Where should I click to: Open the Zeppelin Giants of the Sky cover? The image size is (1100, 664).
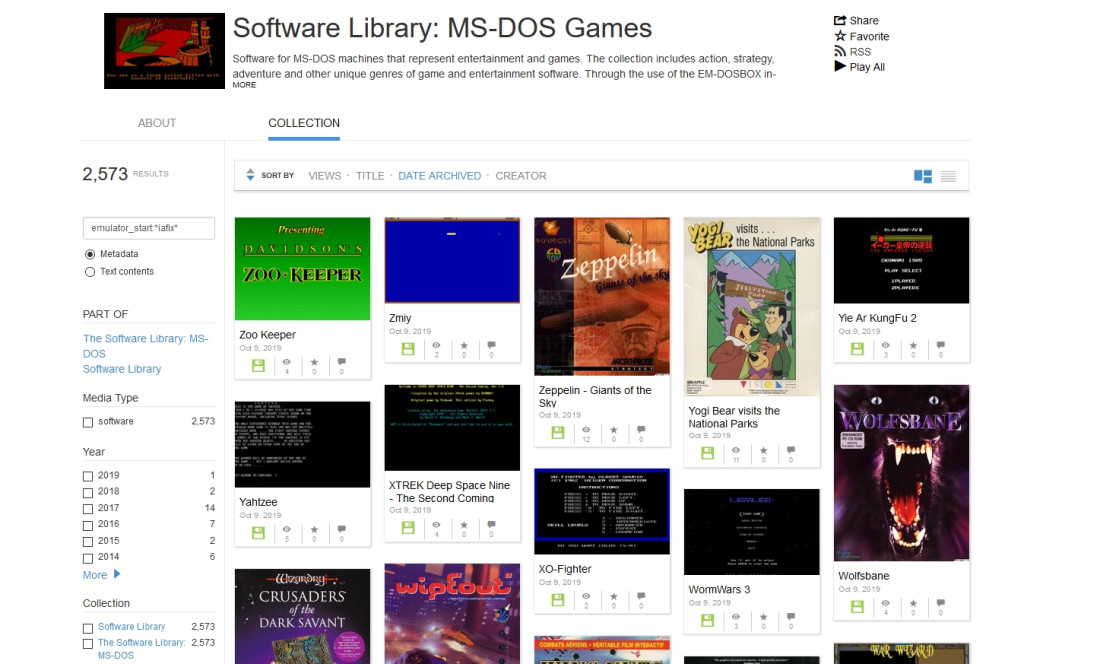coord(602,296)
